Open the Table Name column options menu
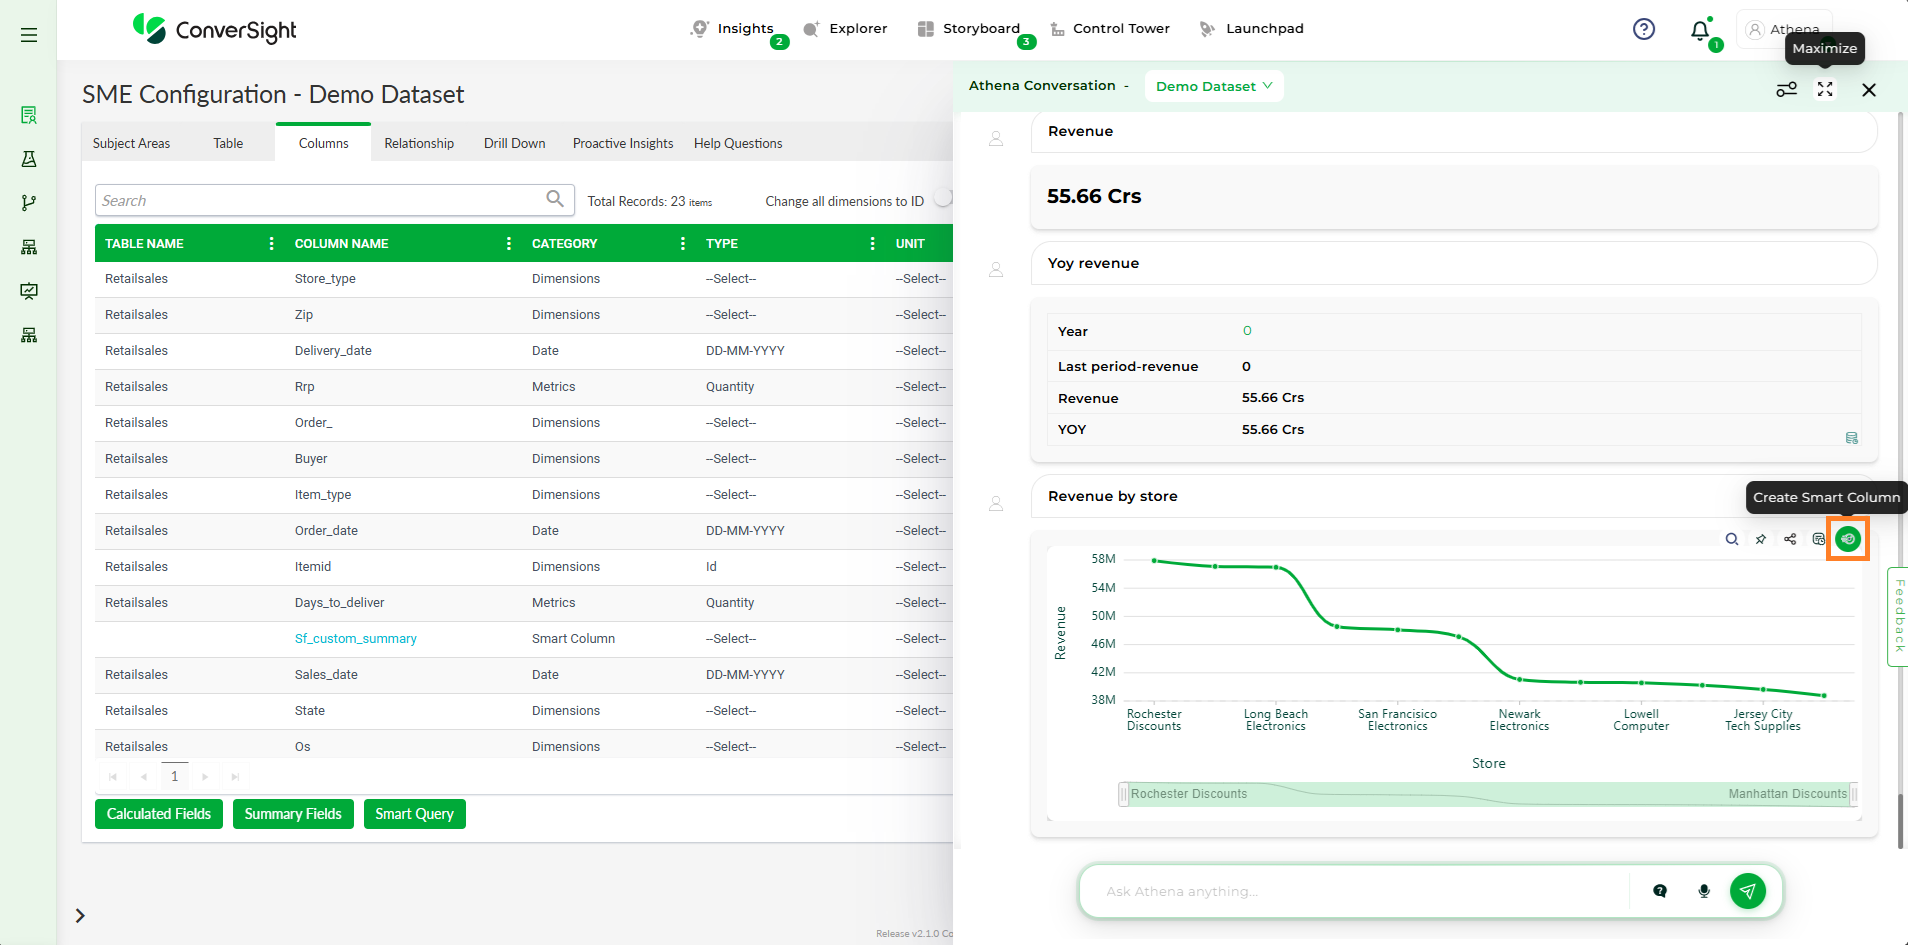1908x945 pixels. tap(271, 244)
